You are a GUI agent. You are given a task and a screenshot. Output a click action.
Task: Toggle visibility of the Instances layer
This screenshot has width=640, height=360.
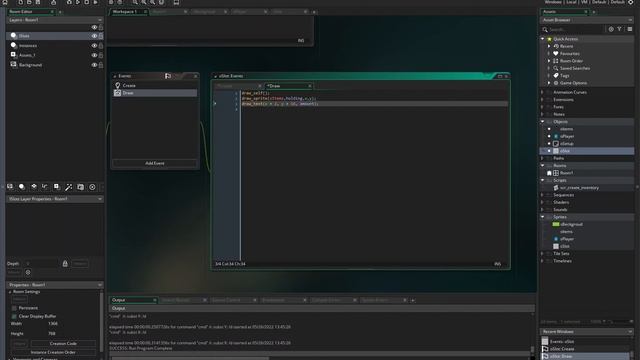point(94,46)
